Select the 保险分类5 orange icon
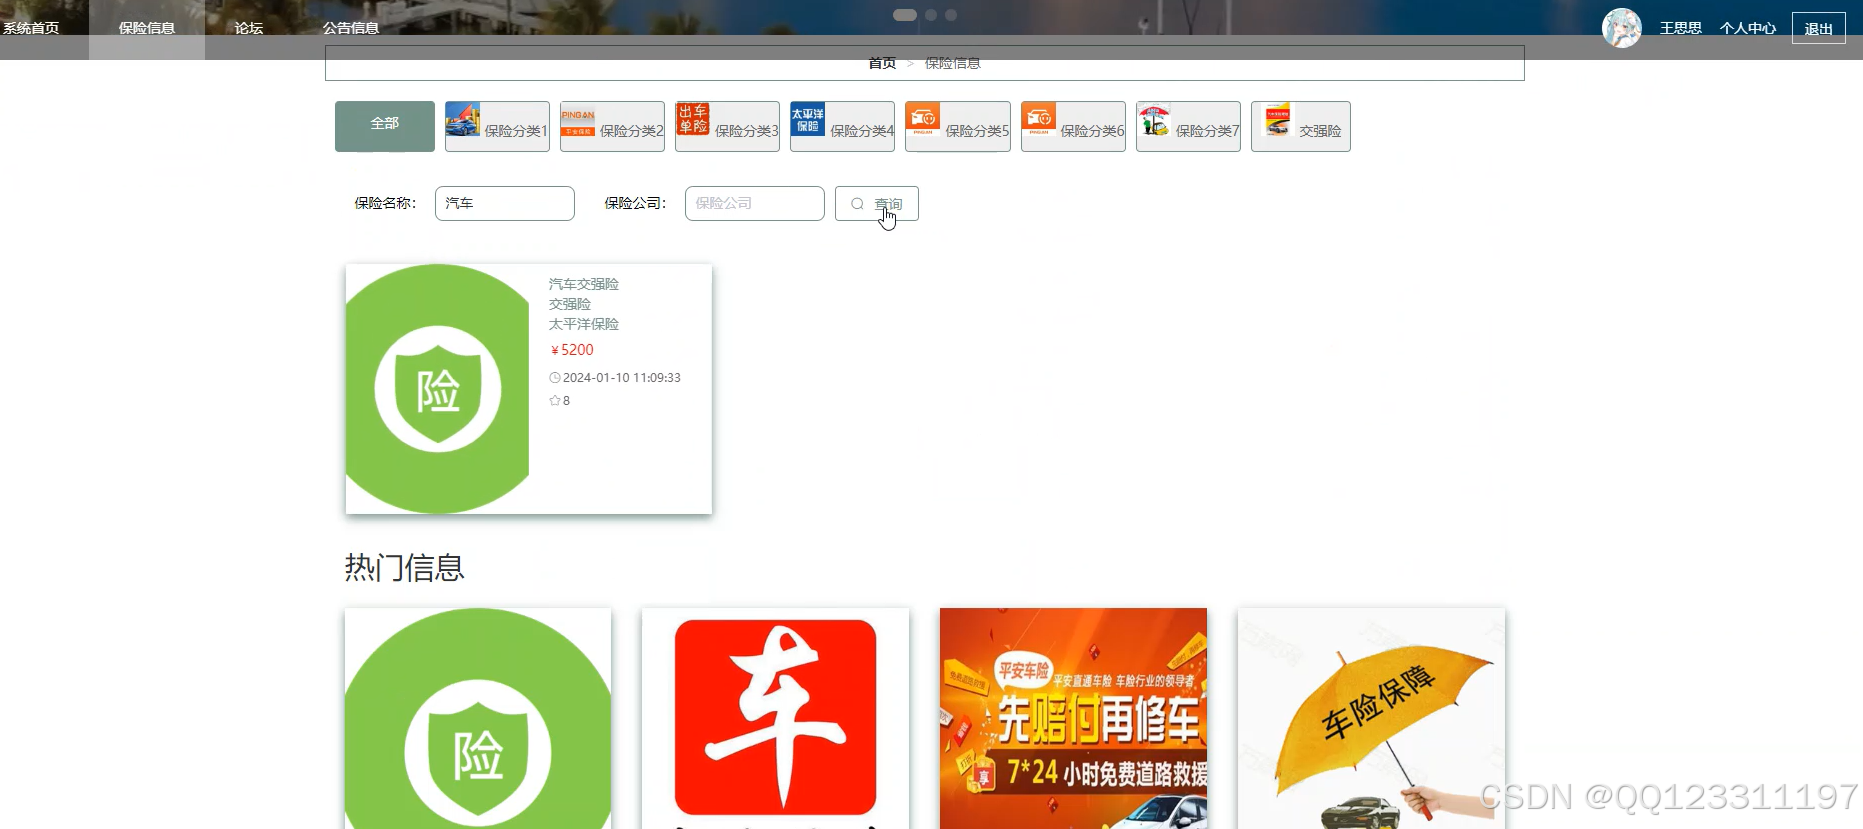 (x=923, y=119)
